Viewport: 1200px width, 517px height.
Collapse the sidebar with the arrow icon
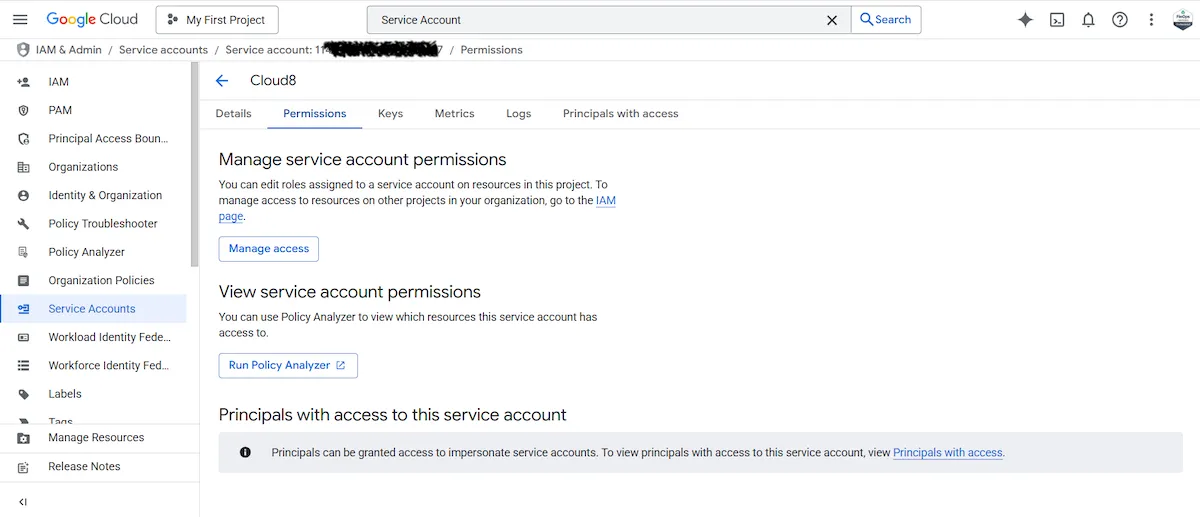pyautogui.click(x=23, y=502)
